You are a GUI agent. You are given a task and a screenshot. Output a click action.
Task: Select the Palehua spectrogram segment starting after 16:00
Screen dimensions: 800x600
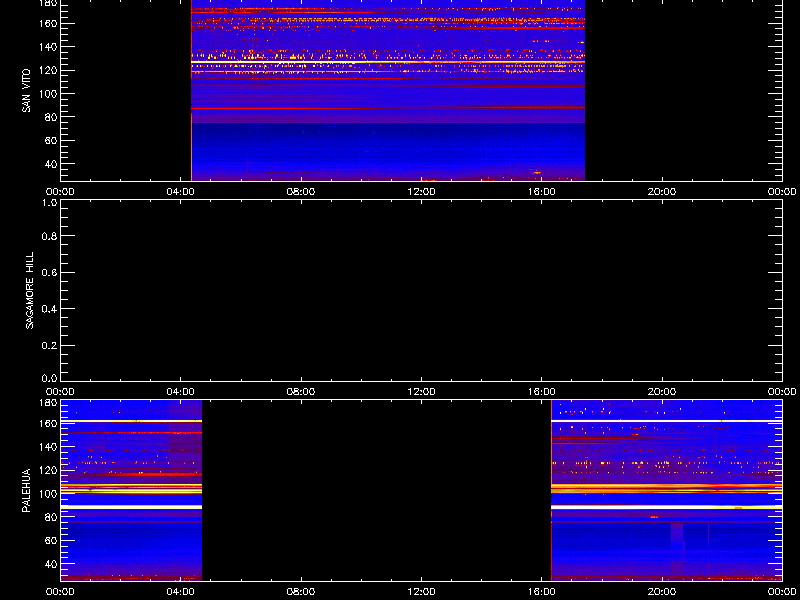click(666, 490)
